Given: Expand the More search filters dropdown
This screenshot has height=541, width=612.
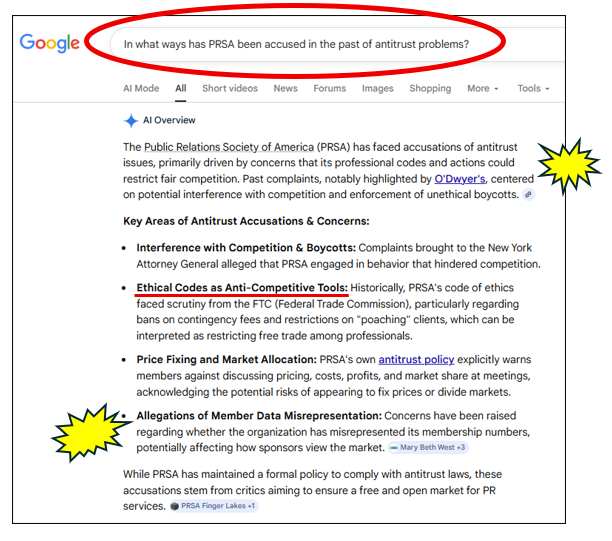Looking at the screenshot, I should [x=482, y=89].
